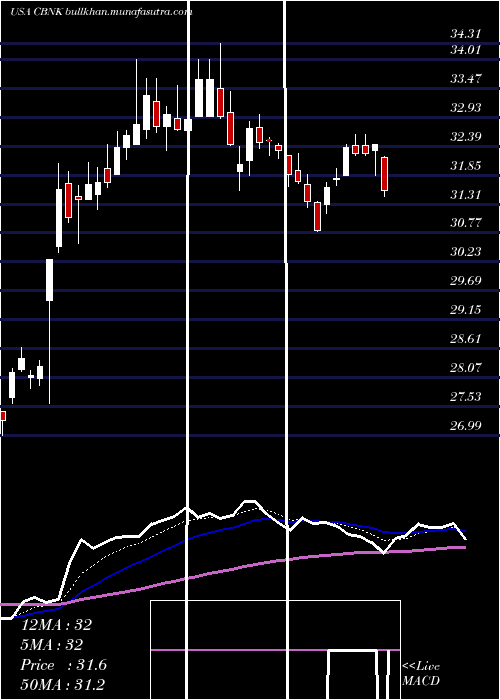Click the 26.99 price axis label
This screenshot has height=700, width=500.
(466, 425)
